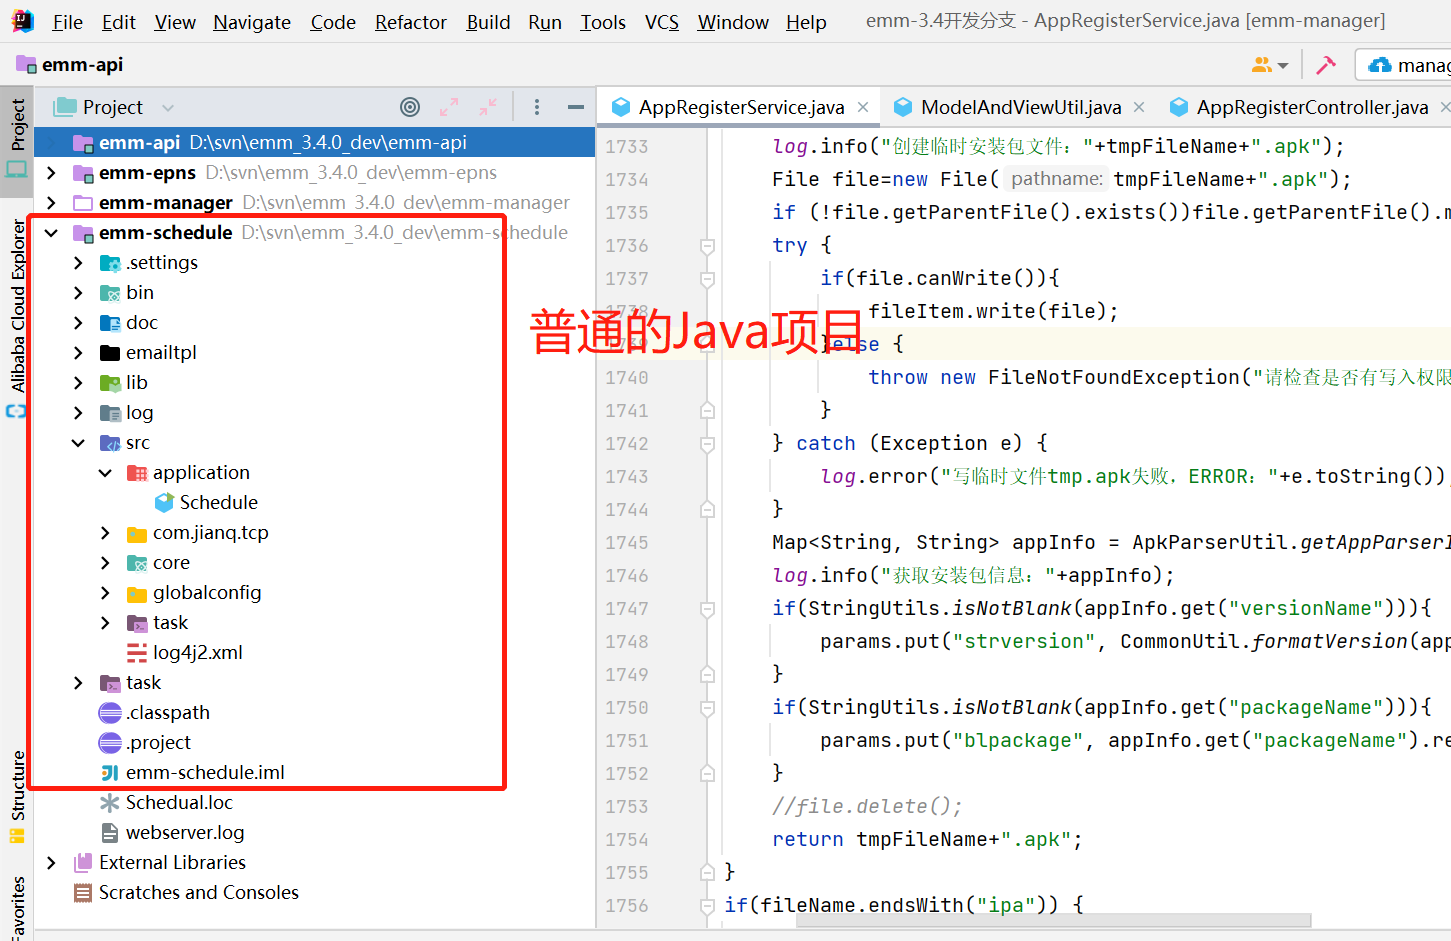Open the Code With Me users icon
Viewport: 1451px width, 941px height.
1270,65
